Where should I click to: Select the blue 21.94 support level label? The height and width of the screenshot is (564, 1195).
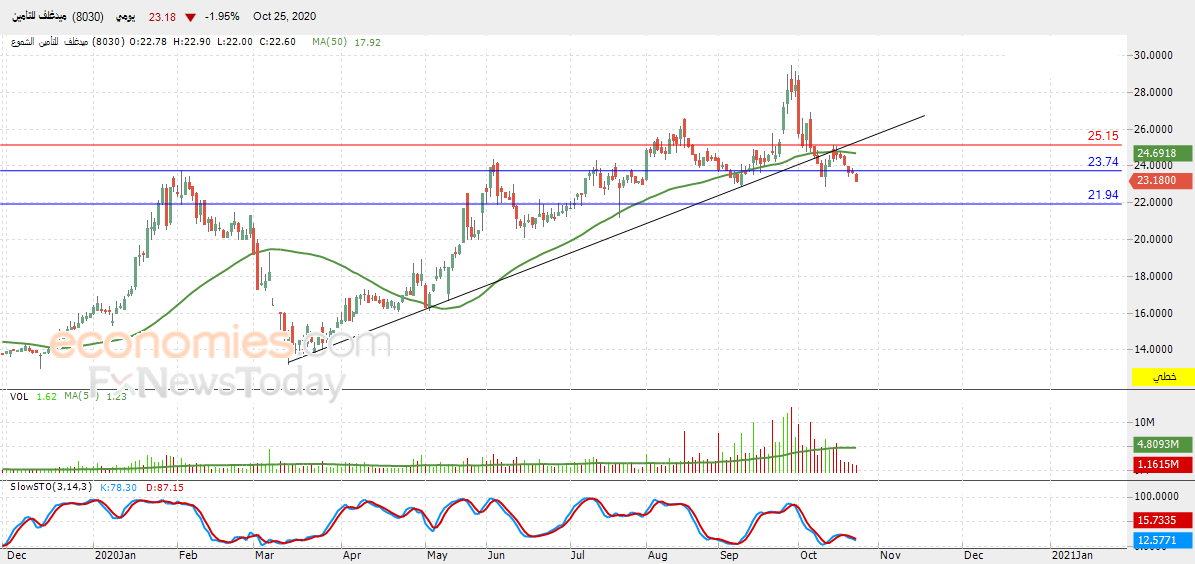pyautogui.click(x=1103, y=195)
